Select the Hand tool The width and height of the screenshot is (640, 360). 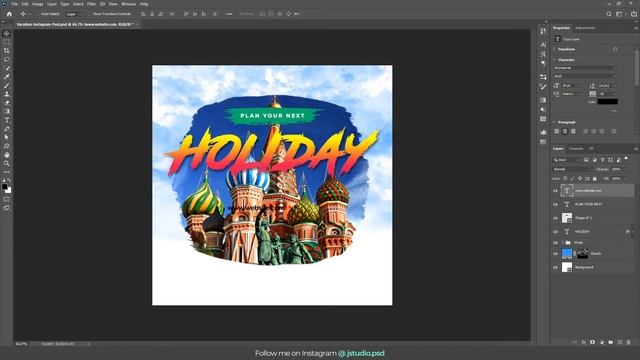7,155
